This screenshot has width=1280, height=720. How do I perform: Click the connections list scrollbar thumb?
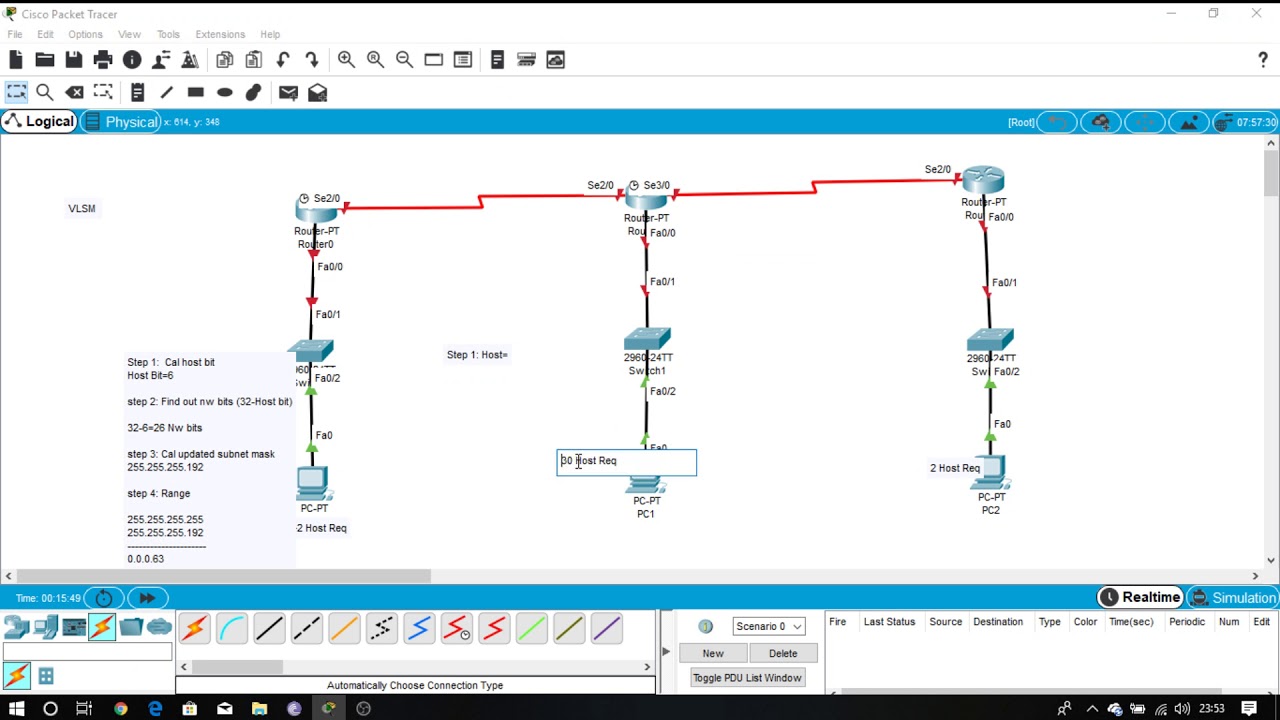(x=238, y=667)
